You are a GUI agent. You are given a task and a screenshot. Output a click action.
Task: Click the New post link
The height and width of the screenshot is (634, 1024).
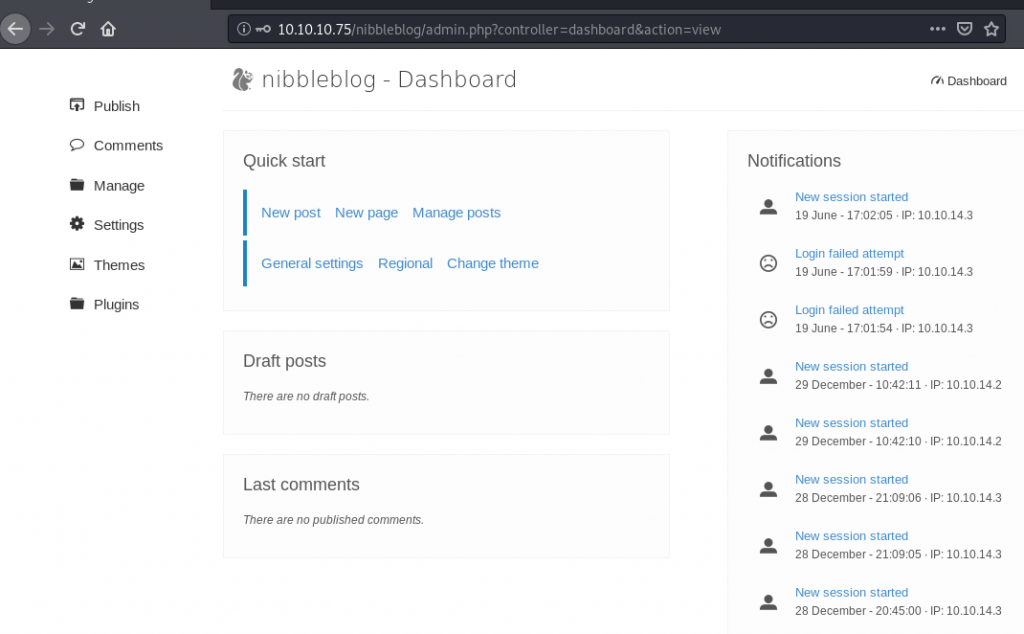click(x=291, y=213)
